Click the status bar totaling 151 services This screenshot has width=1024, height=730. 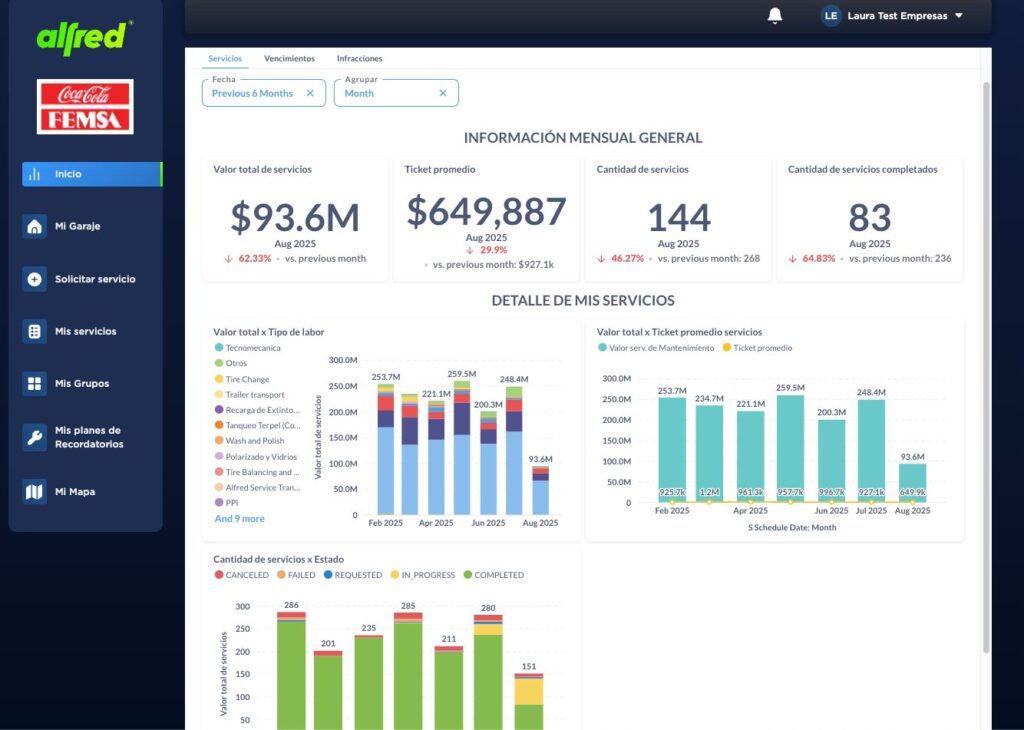click(x=529, y=702)
